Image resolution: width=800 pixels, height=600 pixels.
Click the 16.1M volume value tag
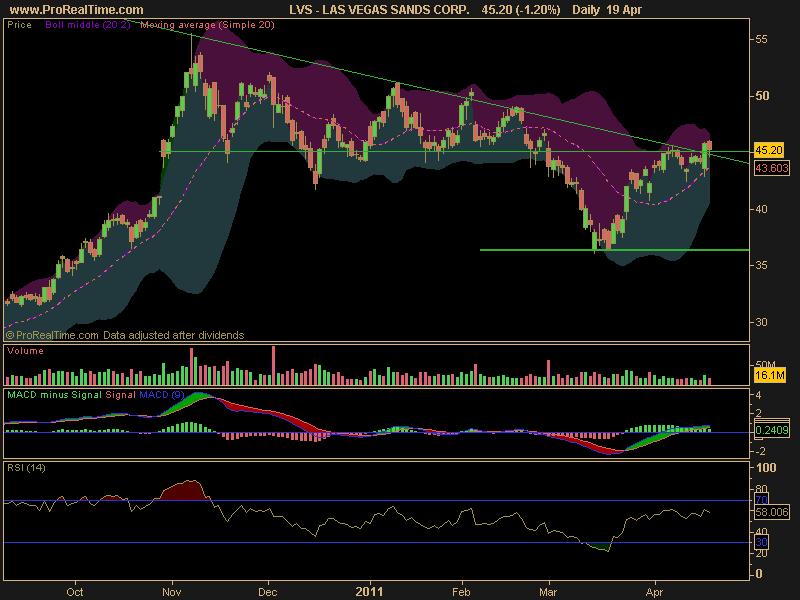[769, 376]
